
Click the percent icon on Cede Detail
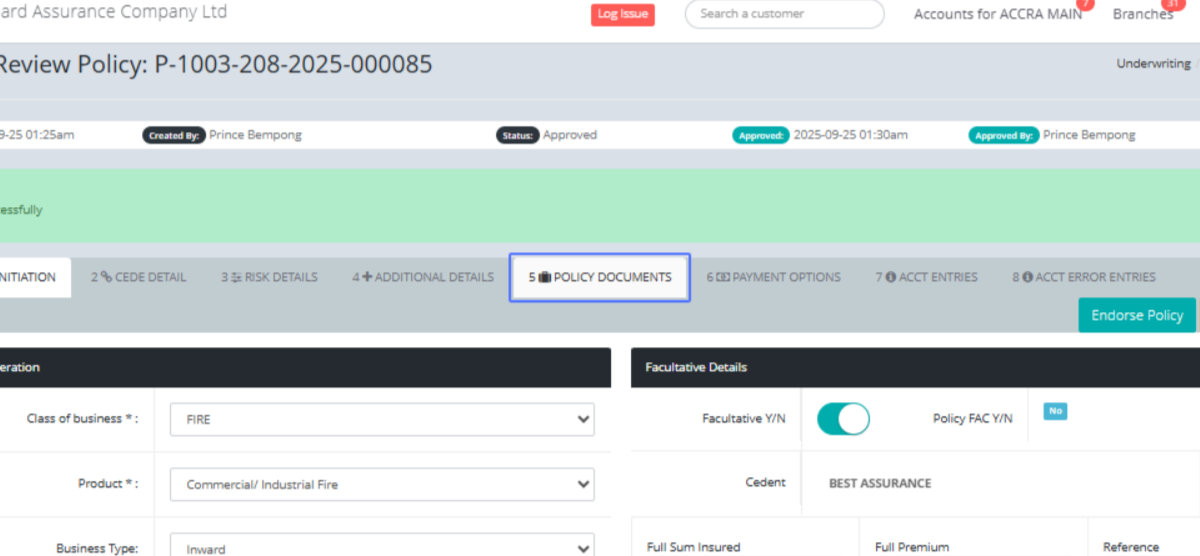coord(106,277)
